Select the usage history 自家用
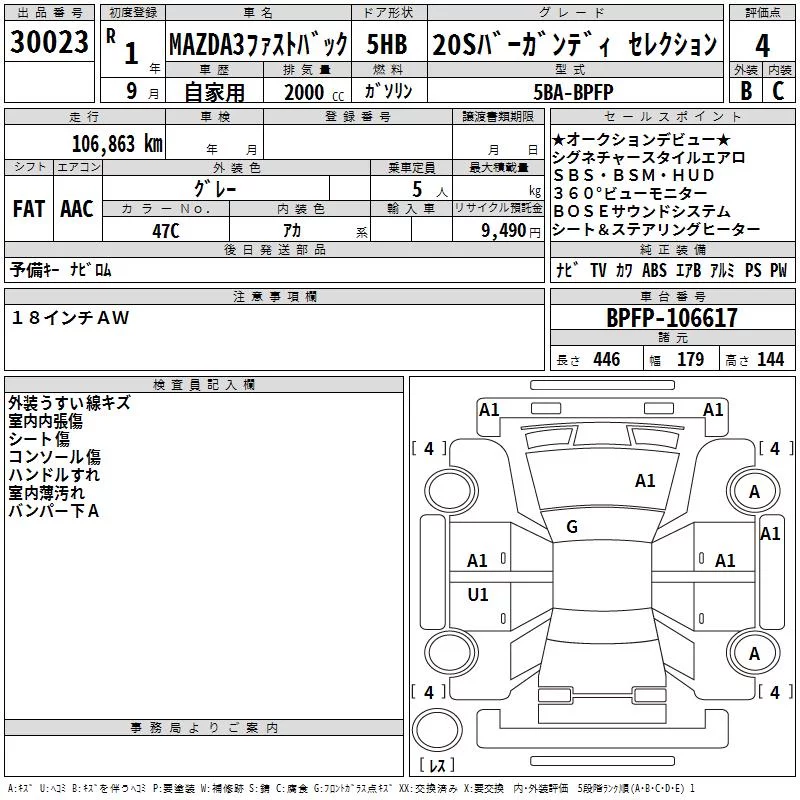Viewport: 800px width, 800px height. click(215, 92)
